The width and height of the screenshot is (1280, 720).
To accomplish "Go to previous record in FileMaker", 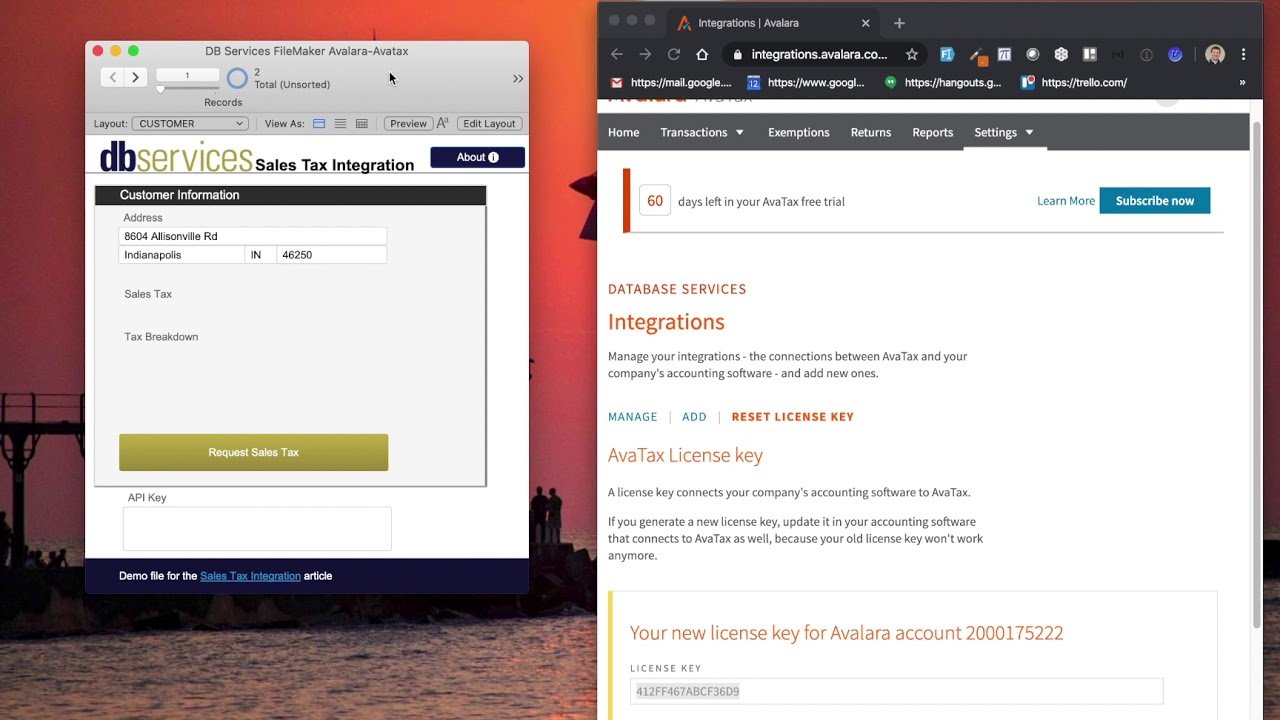I will (113, 77).
